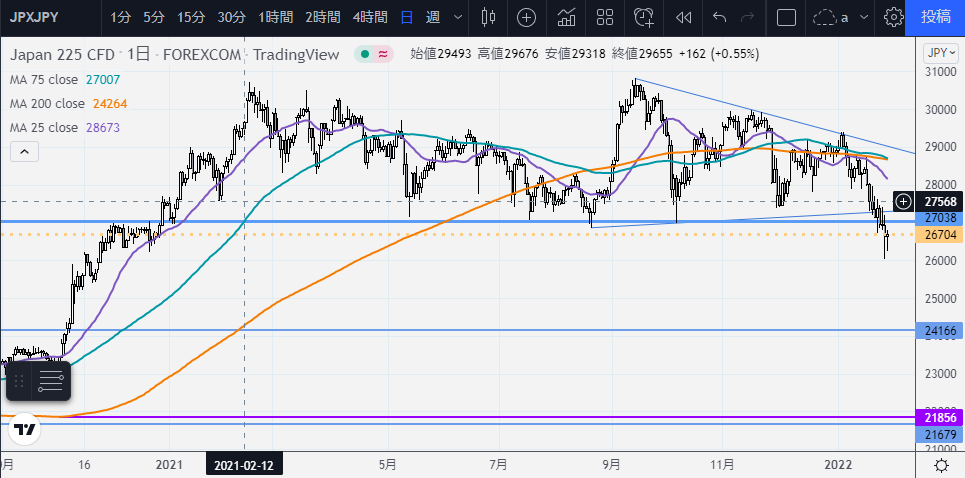Select the blue horizontal line at 24166
The height and width of the screenshot is (478, 965).
[x=458, y=330]
